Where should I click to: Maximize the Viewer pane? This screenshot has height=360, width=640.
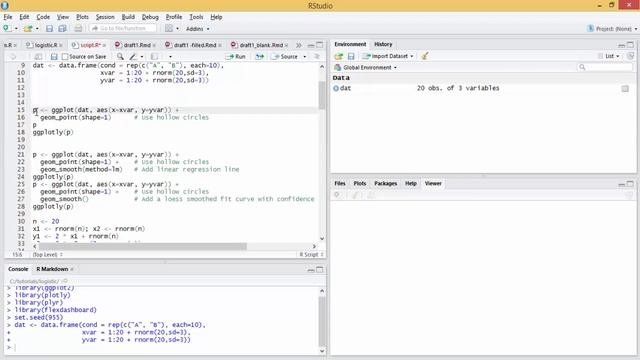point(630,184)
